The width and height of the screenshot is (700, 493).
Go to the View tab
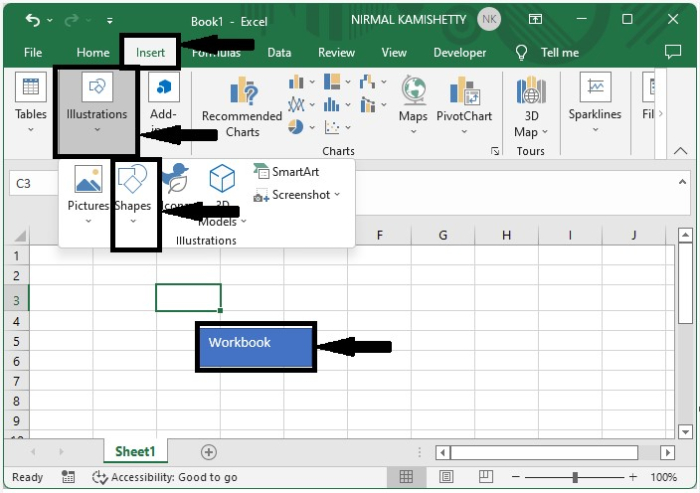tap(394, 53)
